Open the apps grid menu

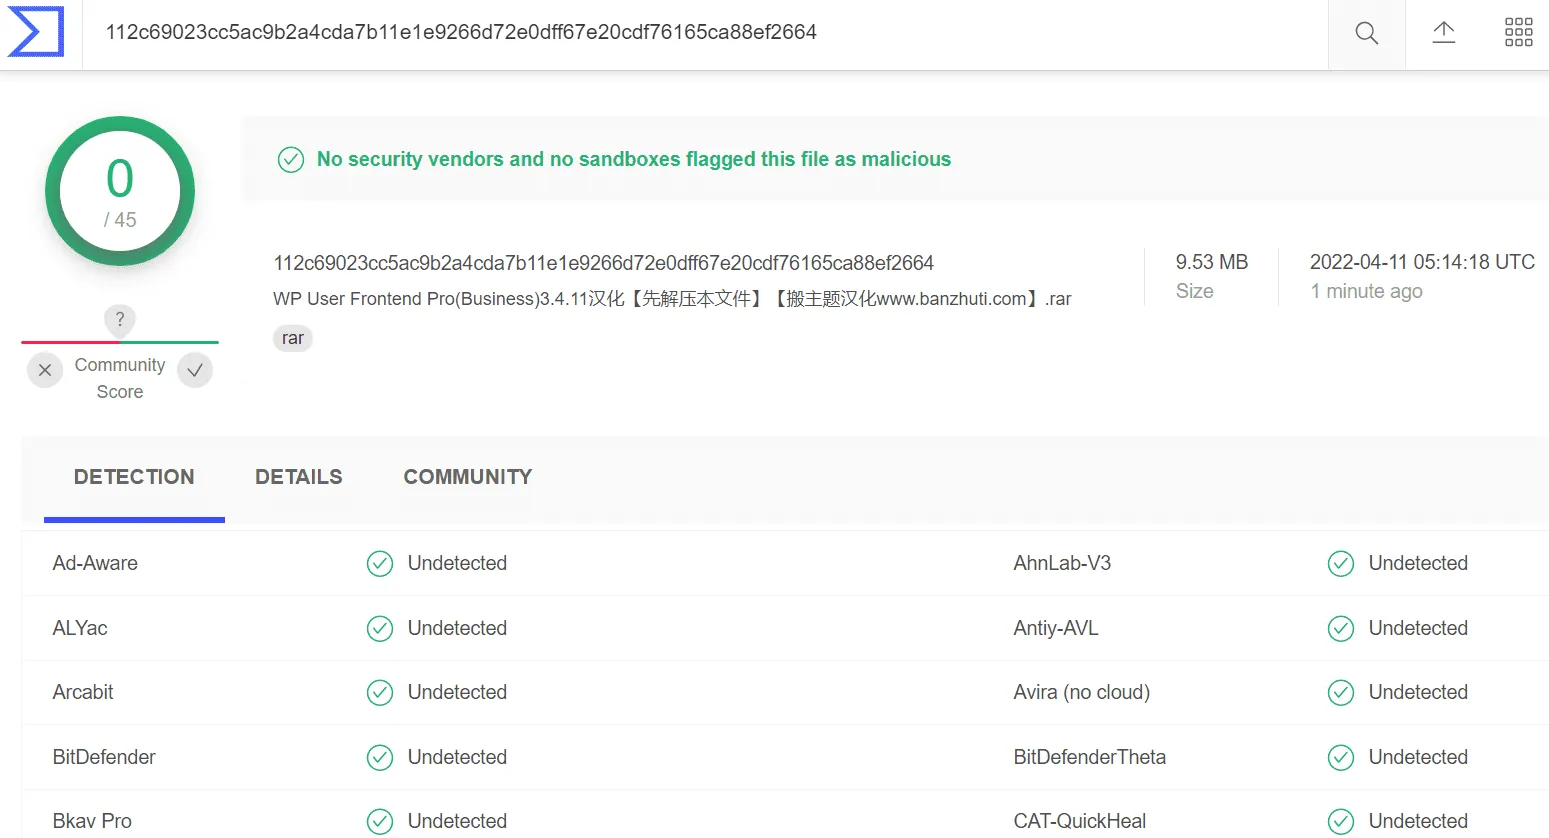1518,32
